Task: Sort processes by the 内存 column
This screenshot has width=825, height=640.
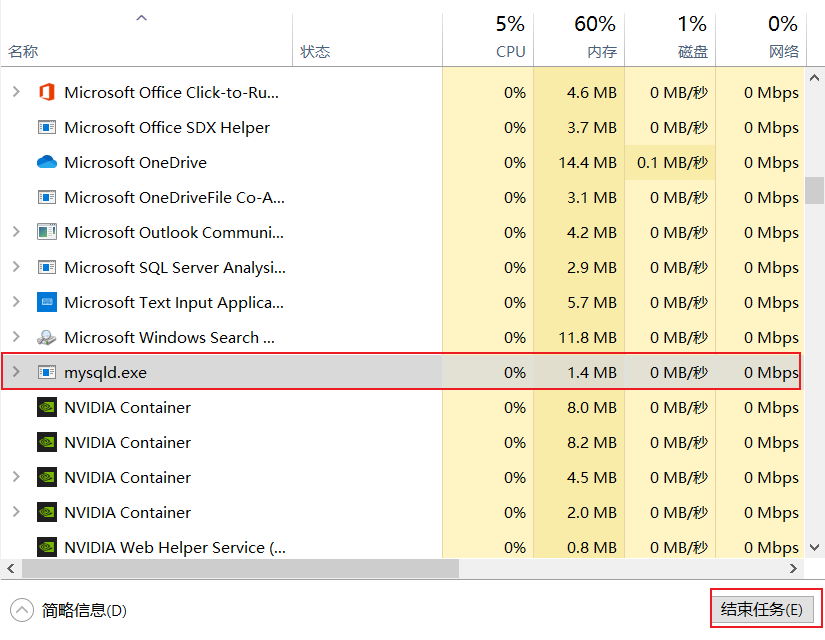Action: pos(595,38)
